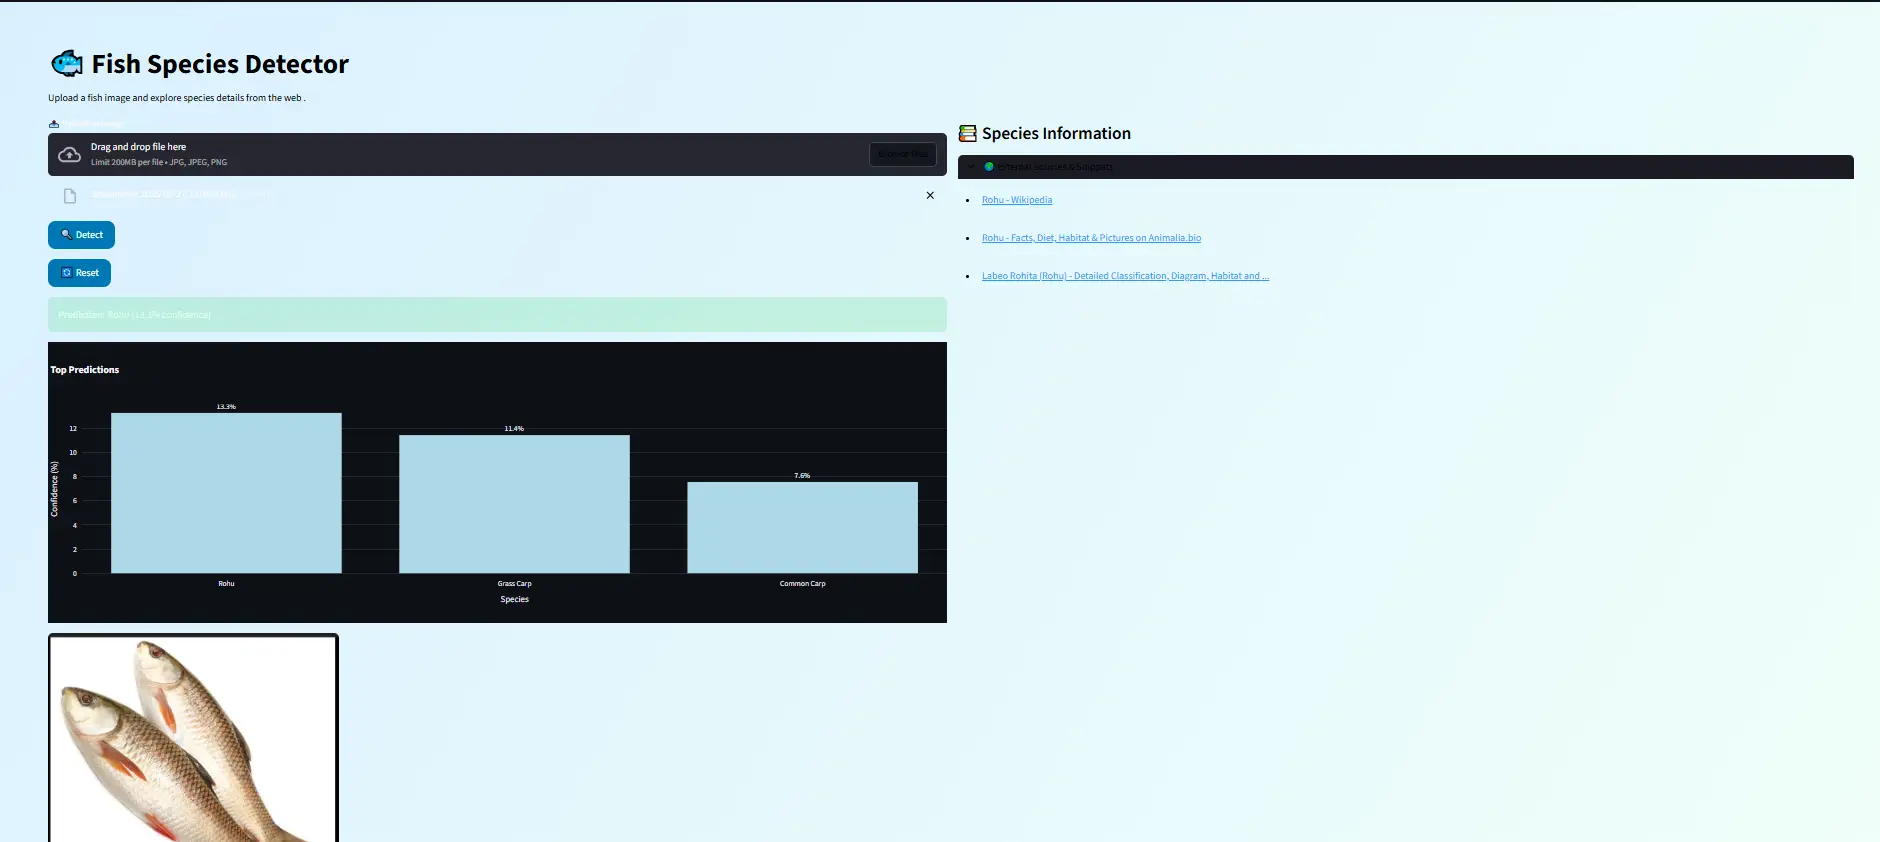Click the uploaded file document icon
Viewport: 1880px width, 842px height.
click(70, 196)
